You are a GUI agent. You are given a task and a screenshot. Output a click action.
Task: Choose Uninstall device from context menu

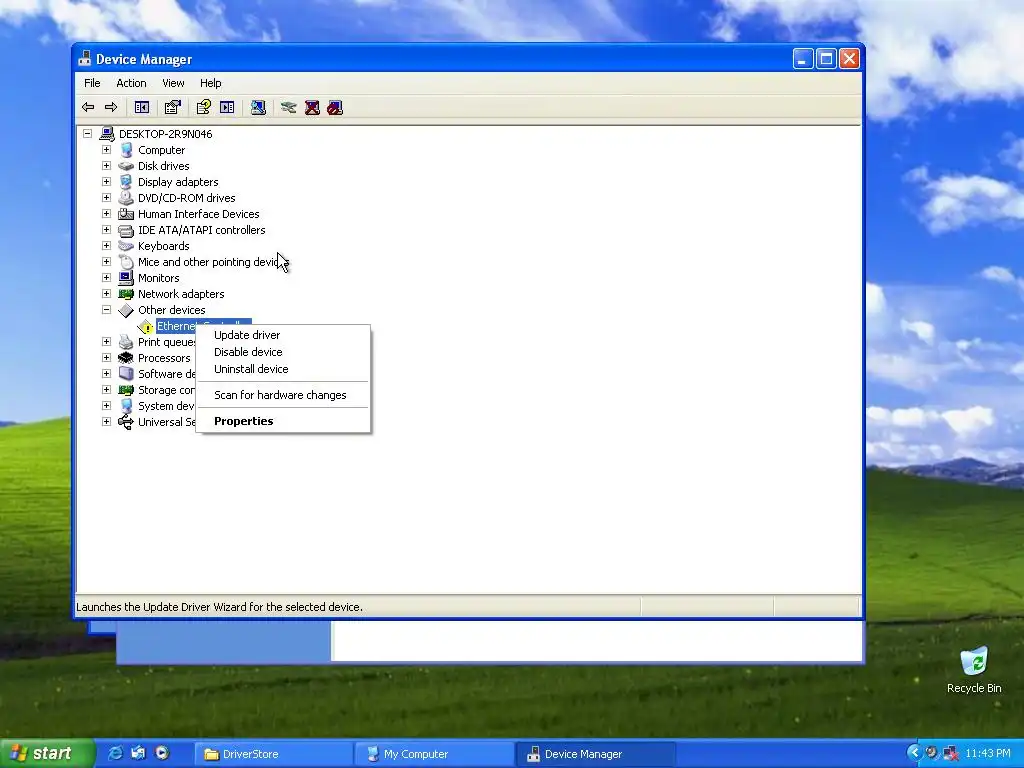(x=283, y=369)
